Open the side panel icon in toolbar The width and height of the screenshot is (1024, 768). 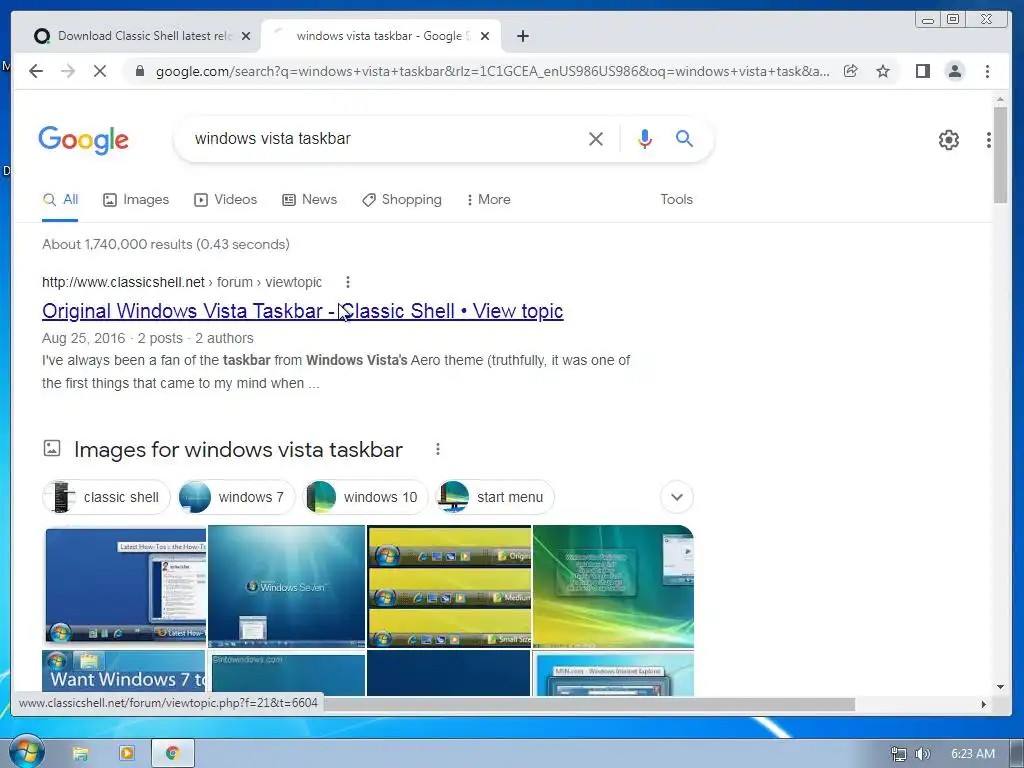point(923,71)
